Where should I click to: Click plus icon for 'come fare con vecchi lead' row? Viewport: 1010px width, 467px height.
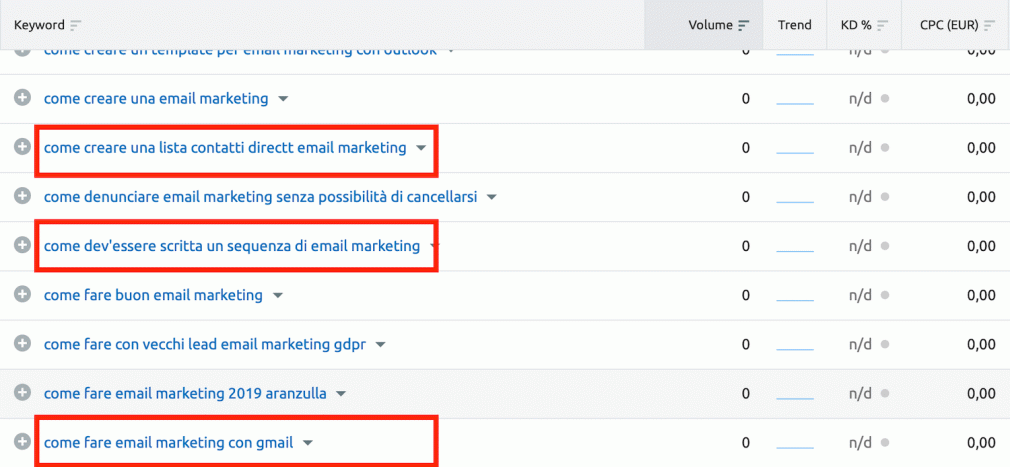click(x=23, y=344)
